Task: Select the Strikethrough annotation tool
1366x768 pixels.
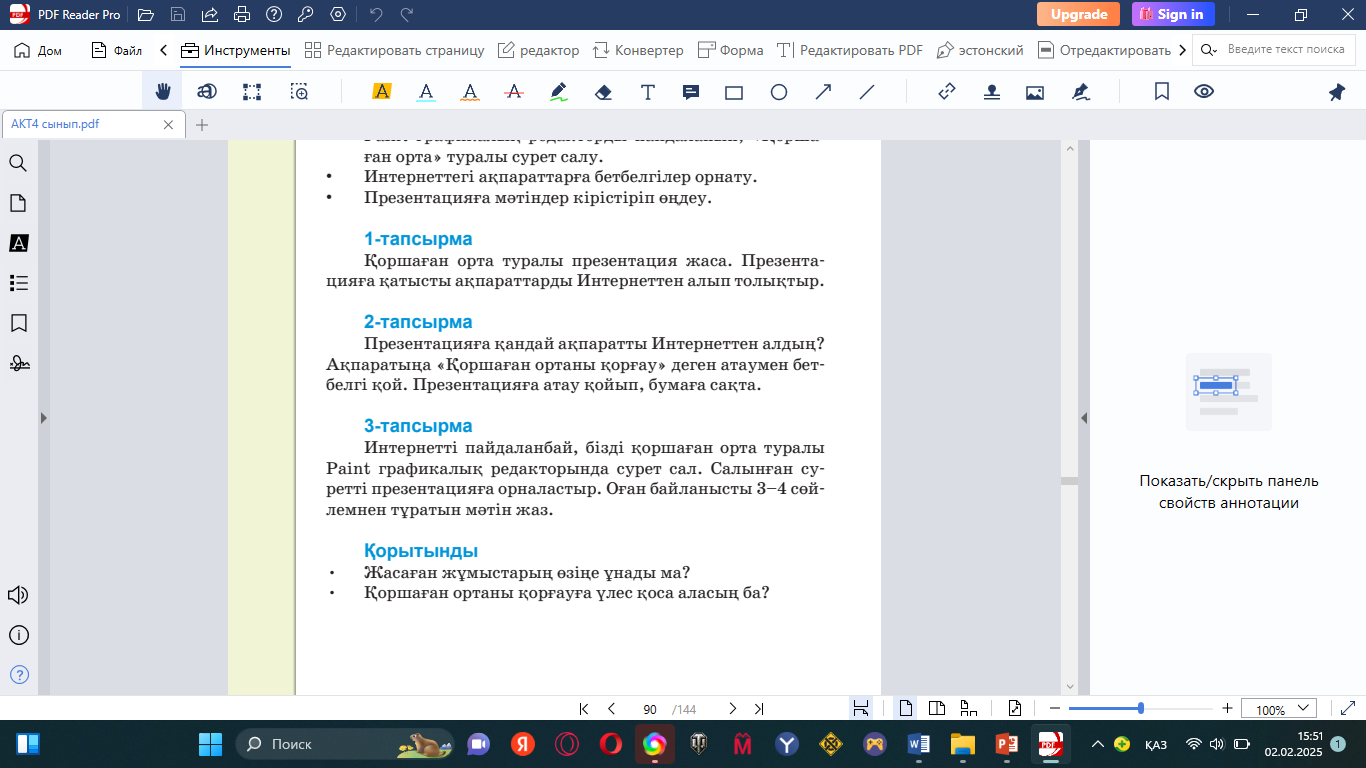Action: coord(514,92)
